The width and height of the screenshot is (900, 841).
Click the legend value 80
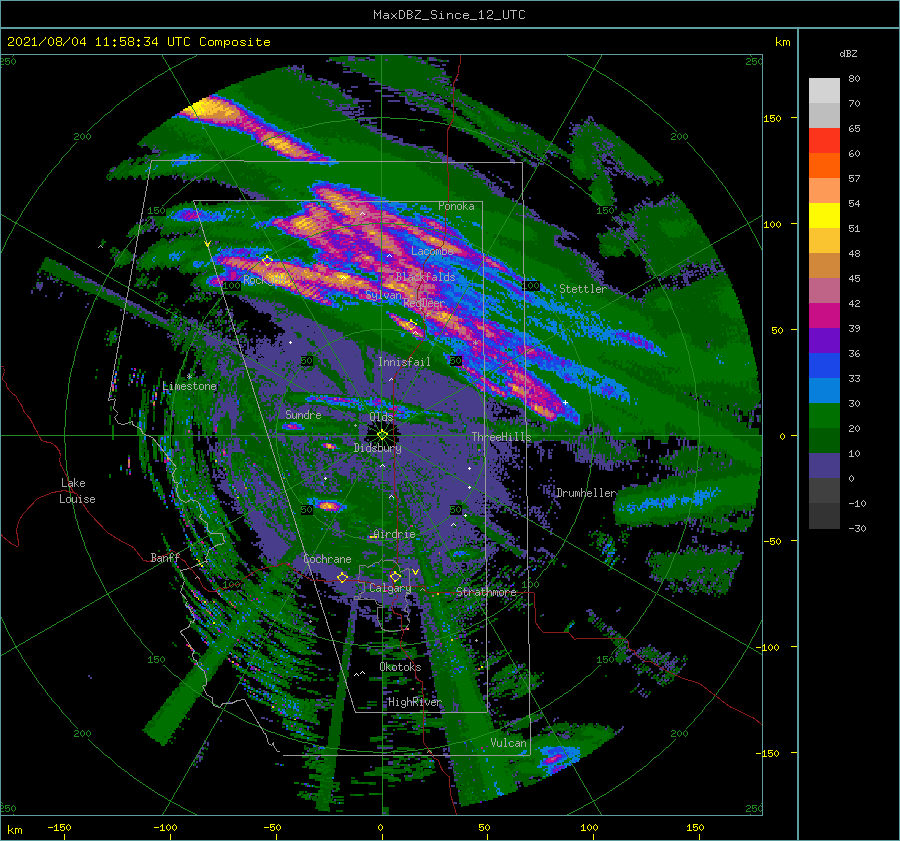point(854,79)
